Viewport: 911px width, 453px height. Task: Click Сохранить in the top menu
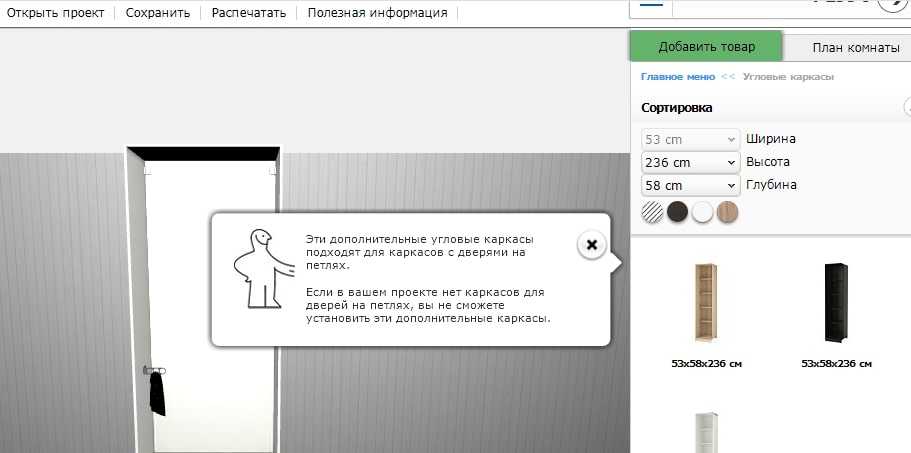[156, 13]
